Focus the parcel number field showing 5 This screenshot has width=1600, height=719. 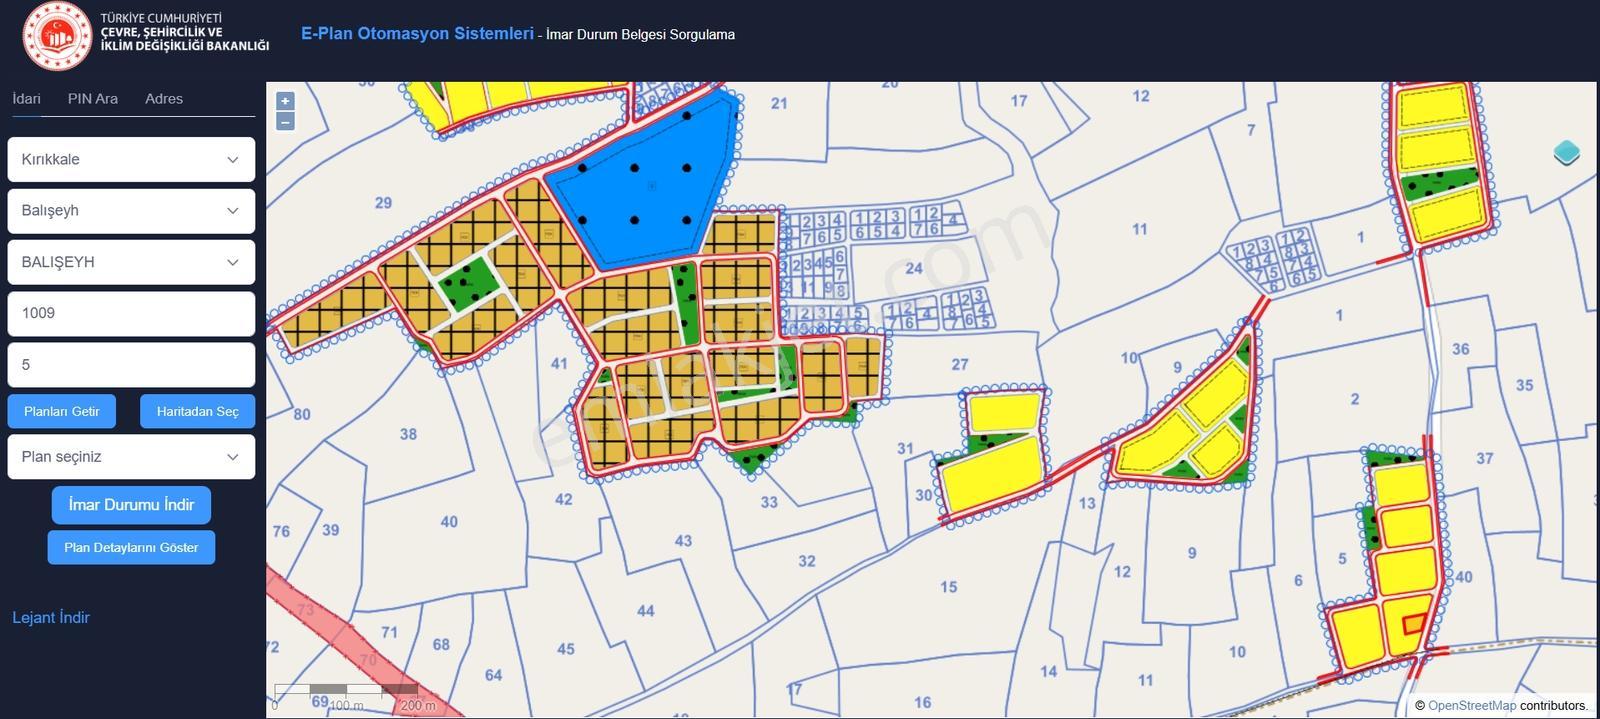131,365
